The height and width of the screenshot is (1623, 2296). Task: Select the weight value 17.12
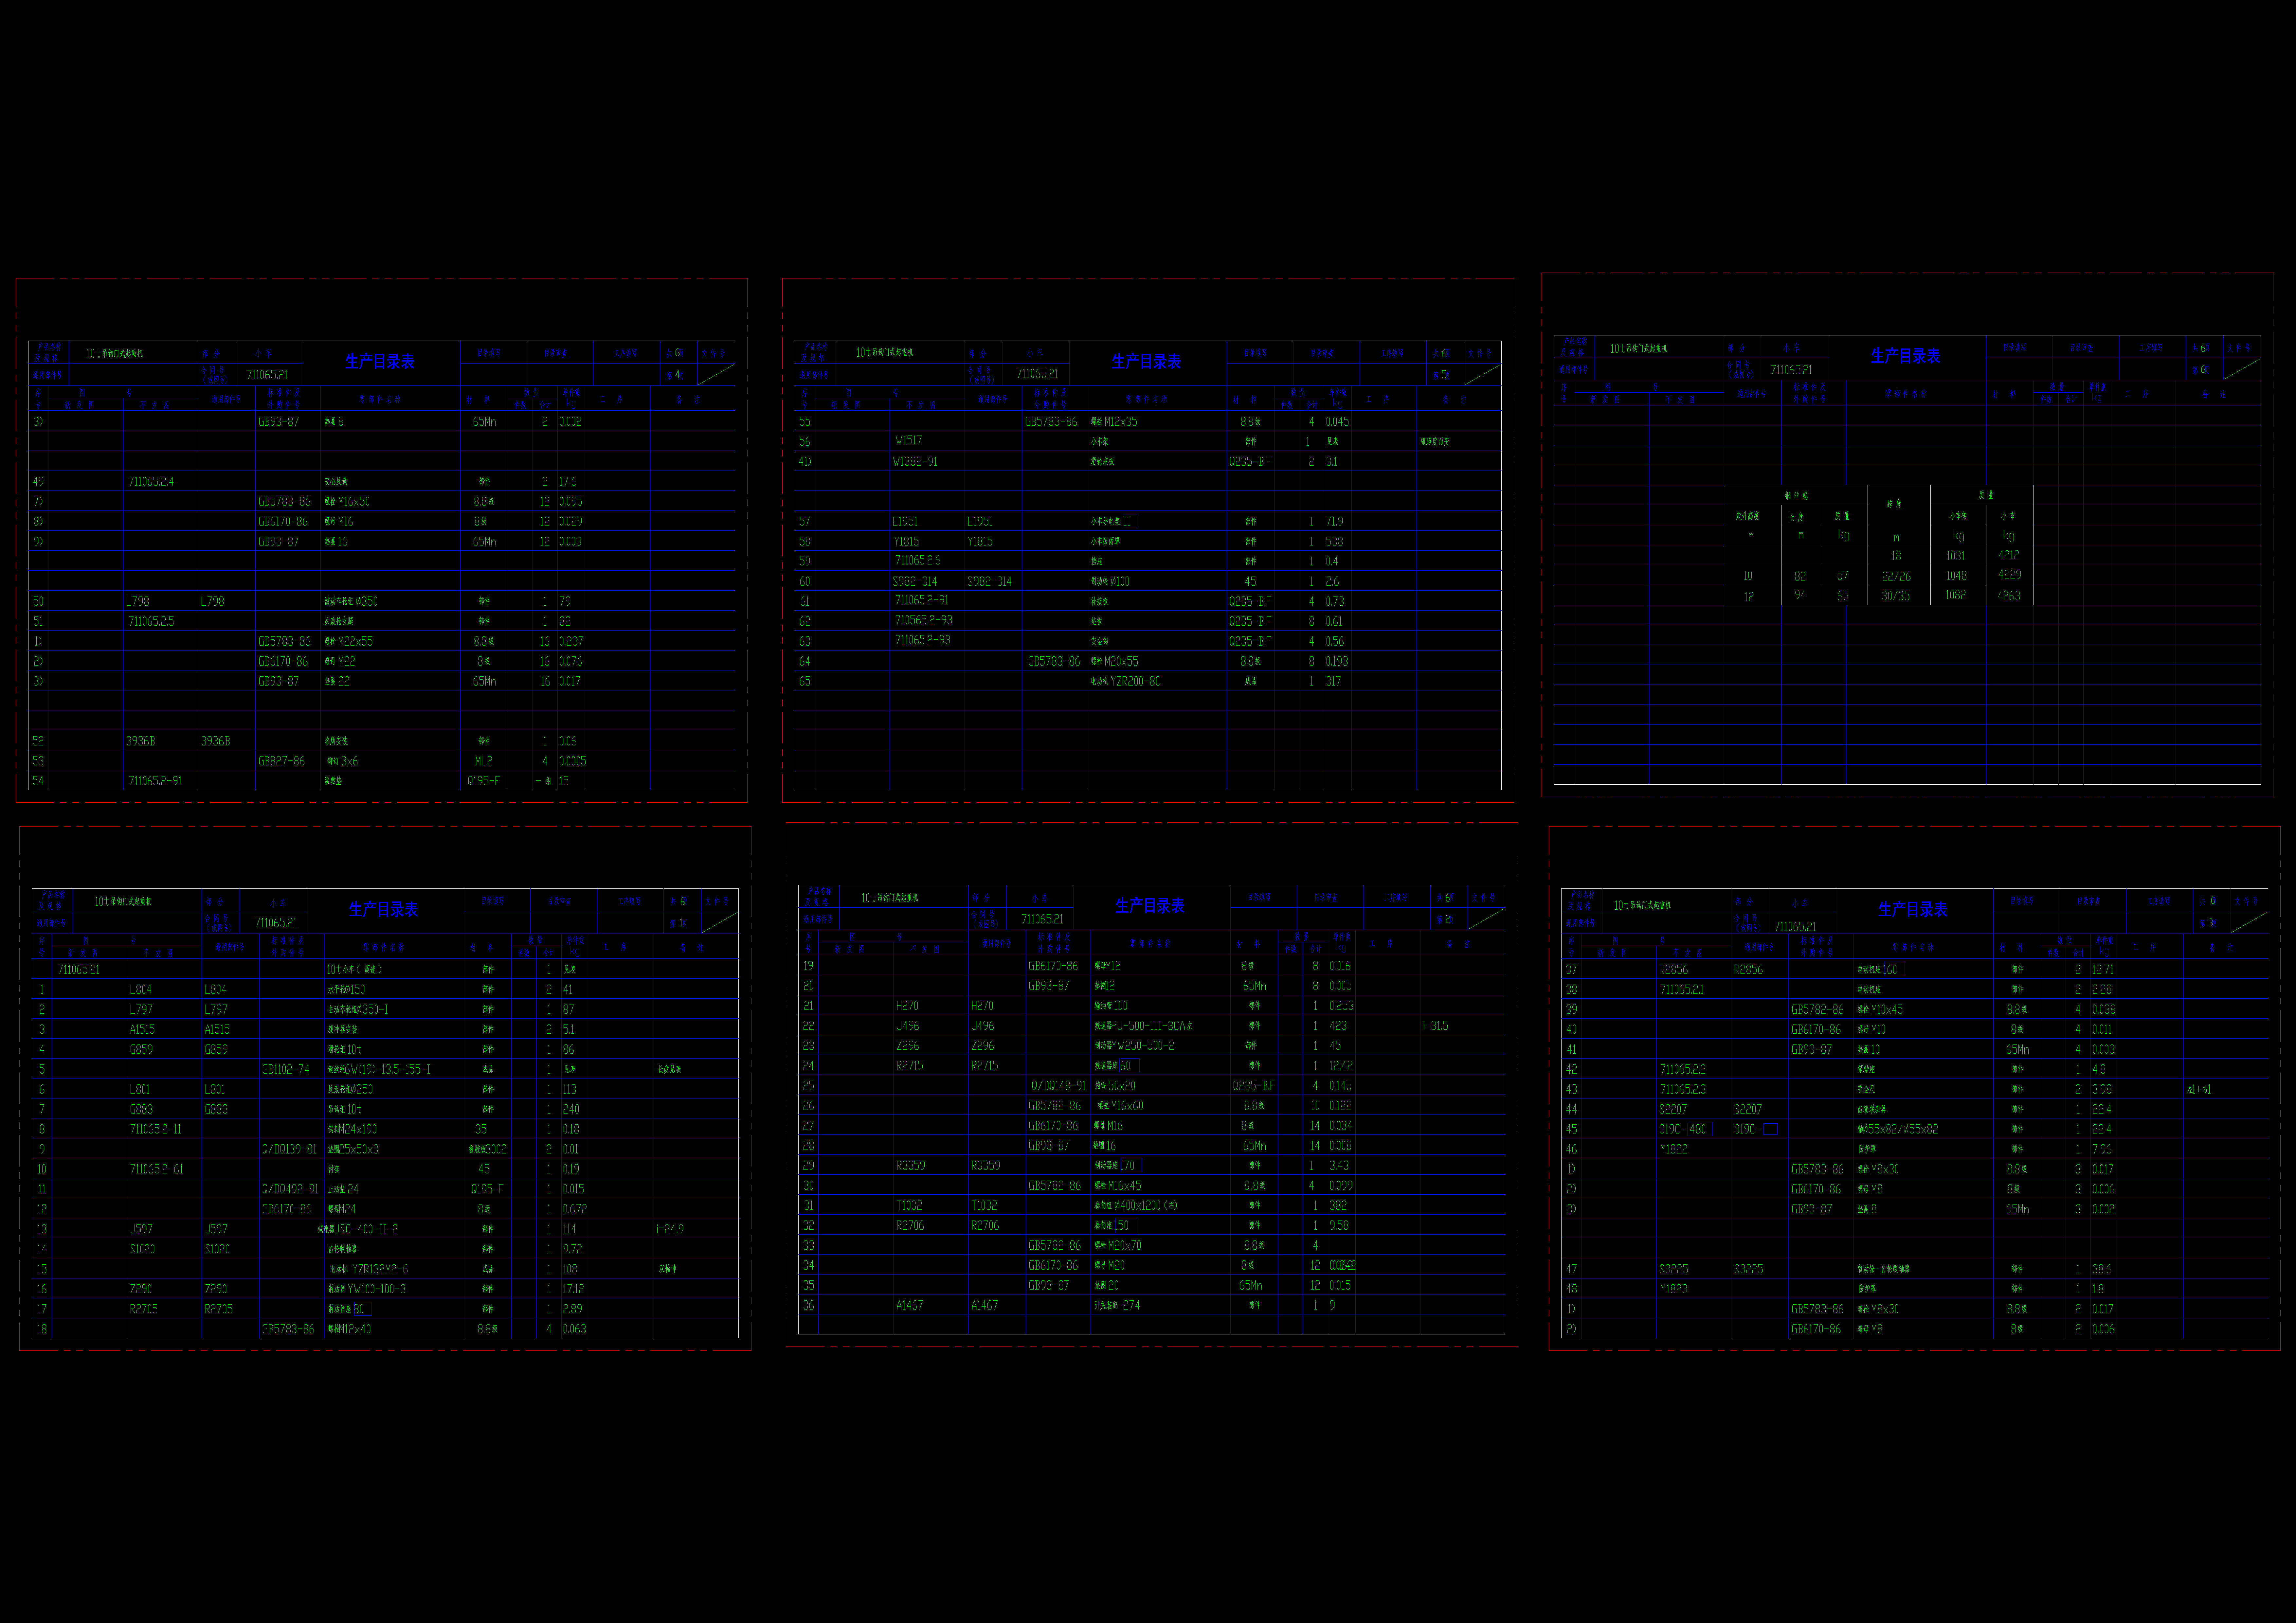pos(573,1289)
